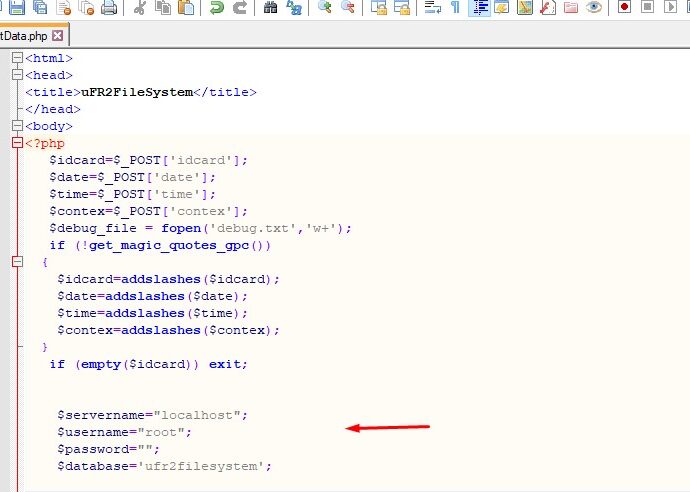This screenshot has height=492, width=690.
Task: Cut selection with the scissors icon
Action: 140,7
